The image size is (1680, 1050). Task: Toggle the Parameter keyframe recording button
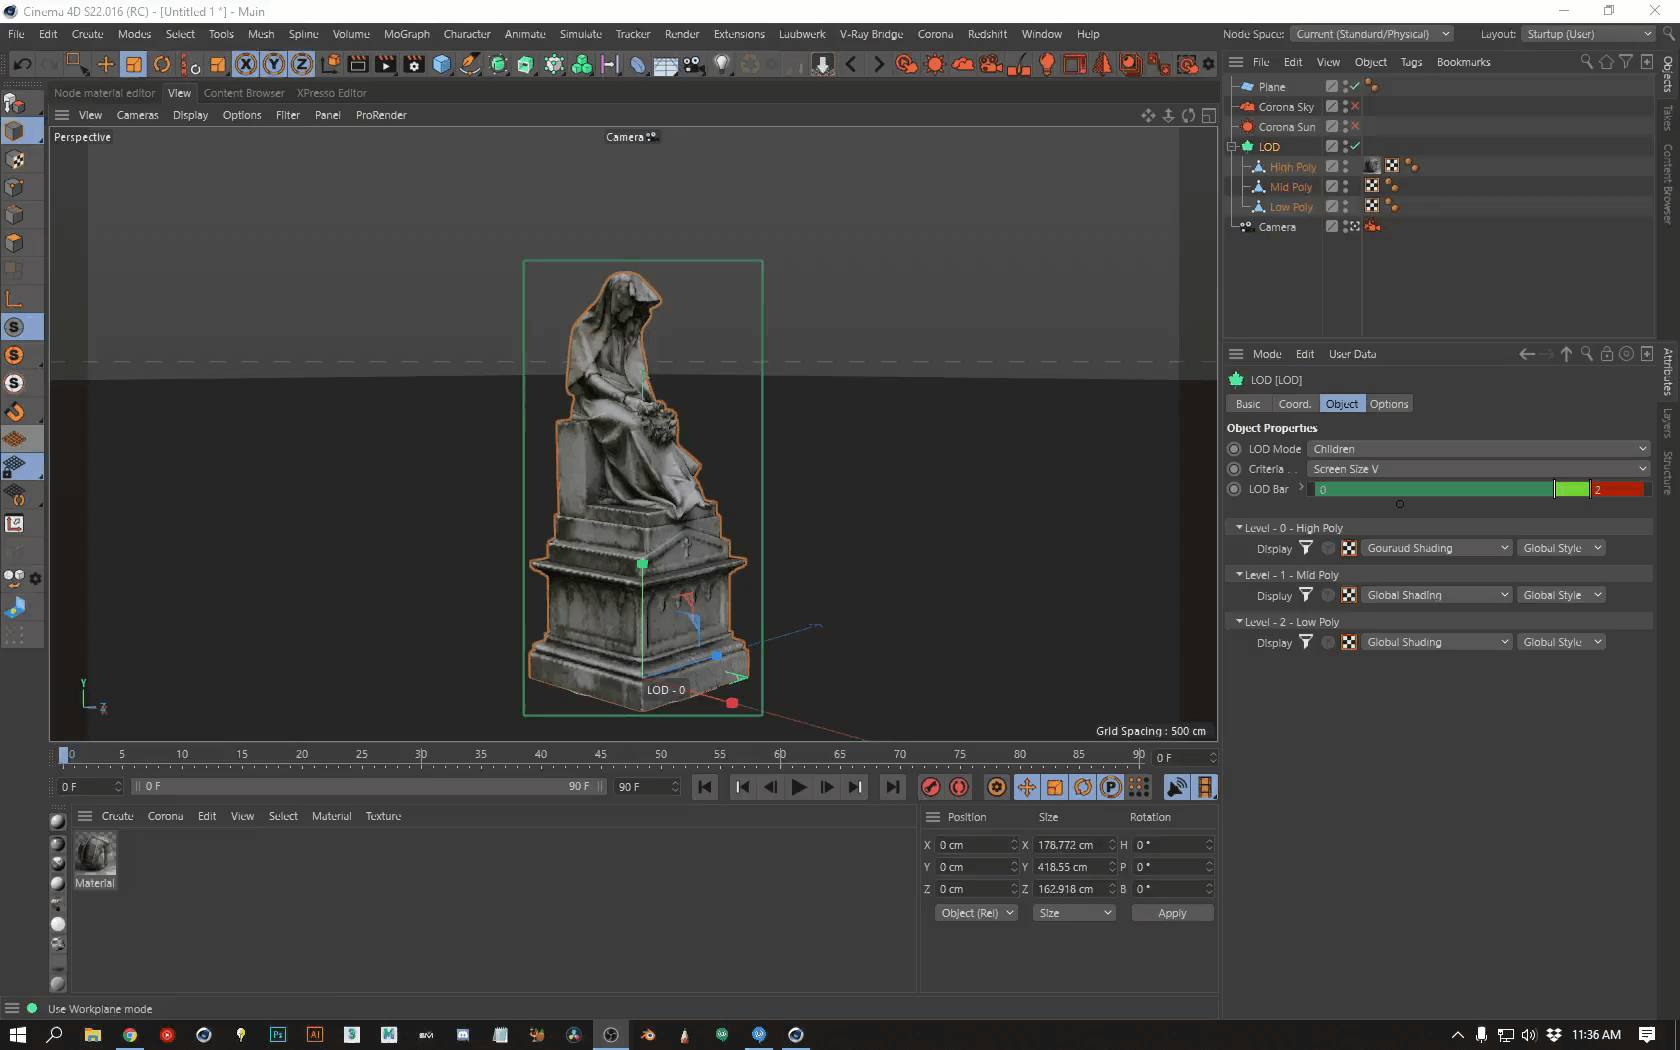(x=1111, y=787)
